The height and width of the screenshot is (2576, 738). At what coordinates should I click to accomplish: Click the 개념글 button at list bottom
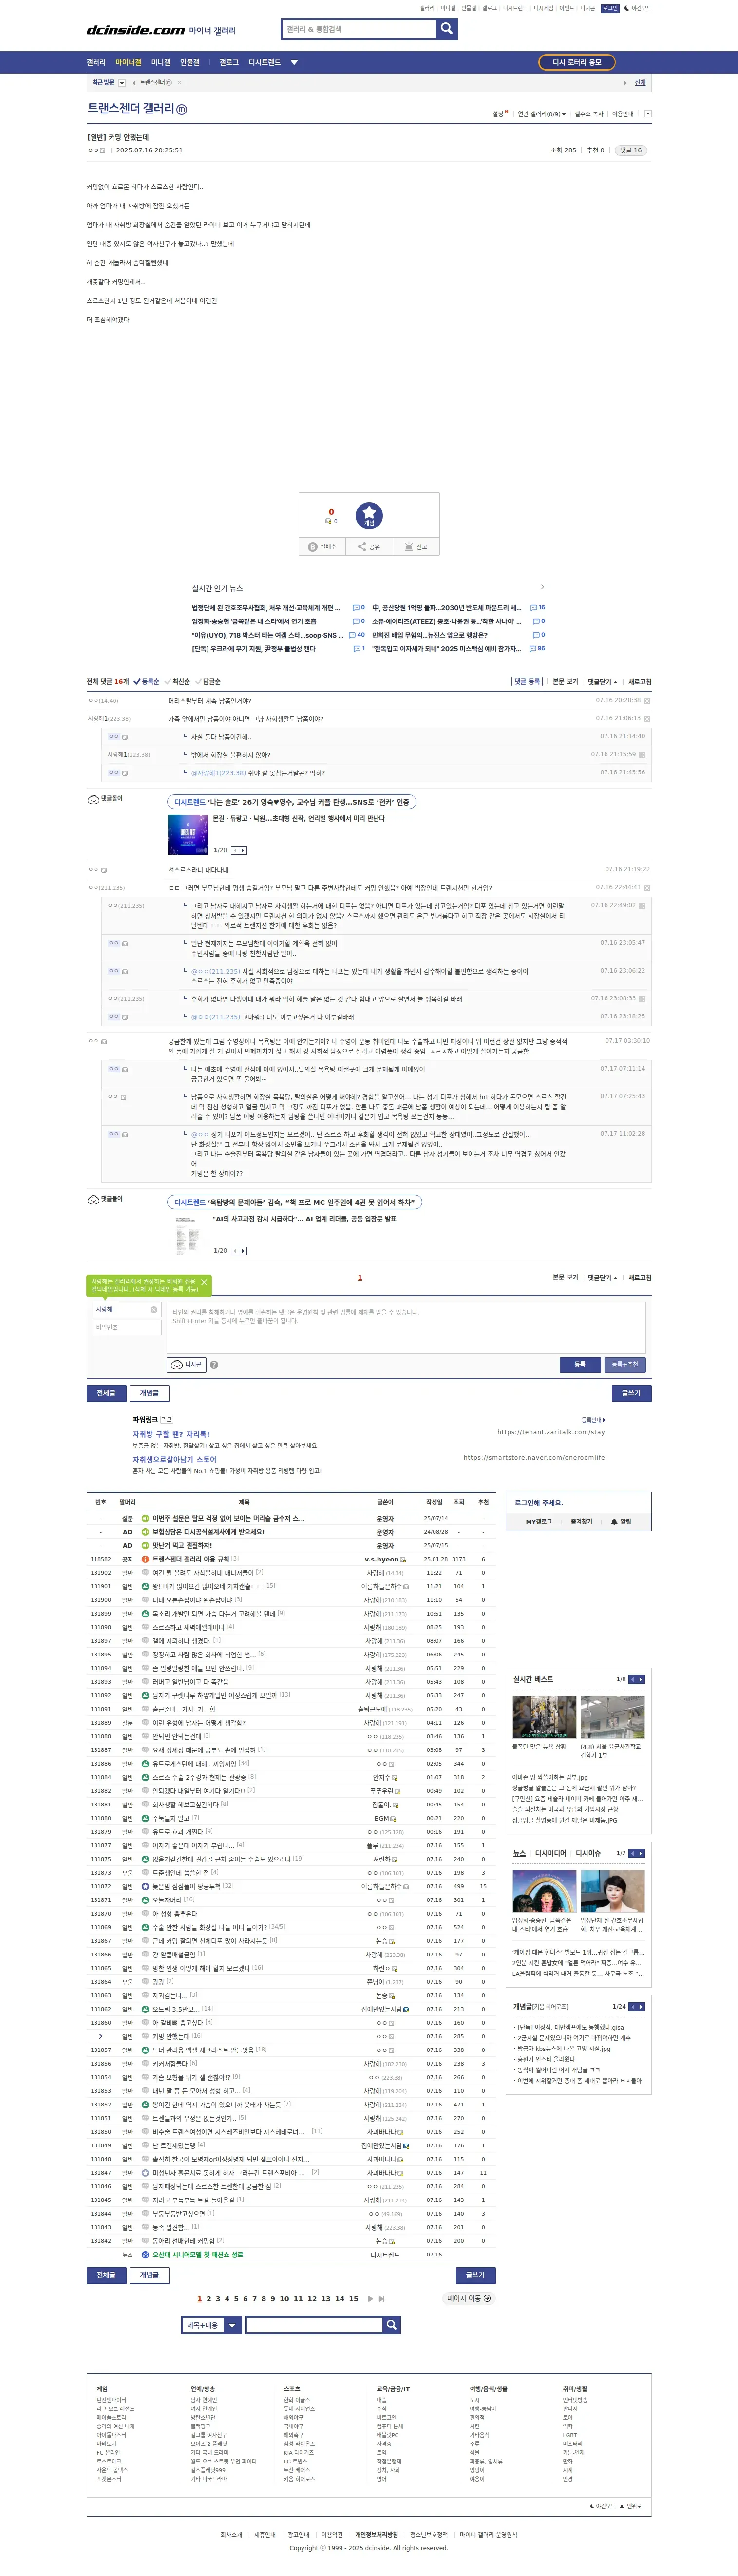(149, 2275)
